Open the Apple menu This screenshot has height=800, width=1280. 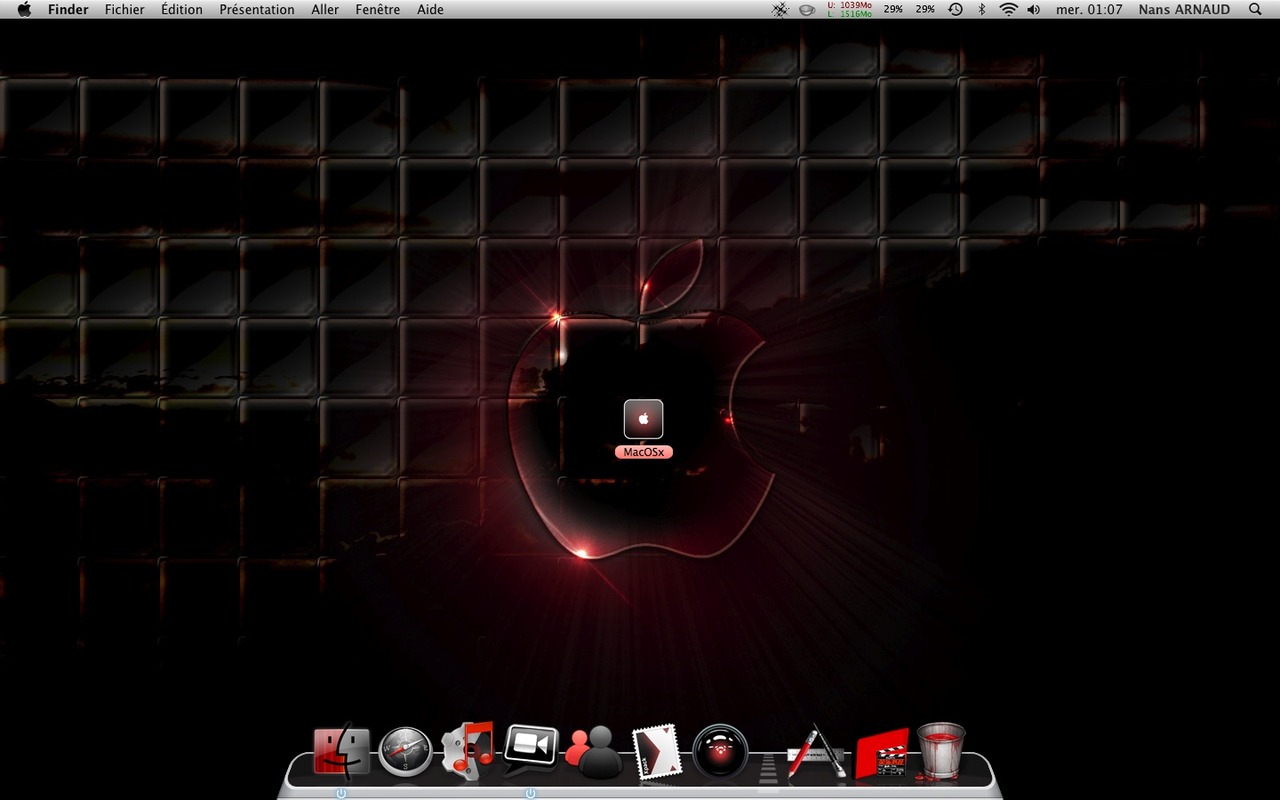24,9
